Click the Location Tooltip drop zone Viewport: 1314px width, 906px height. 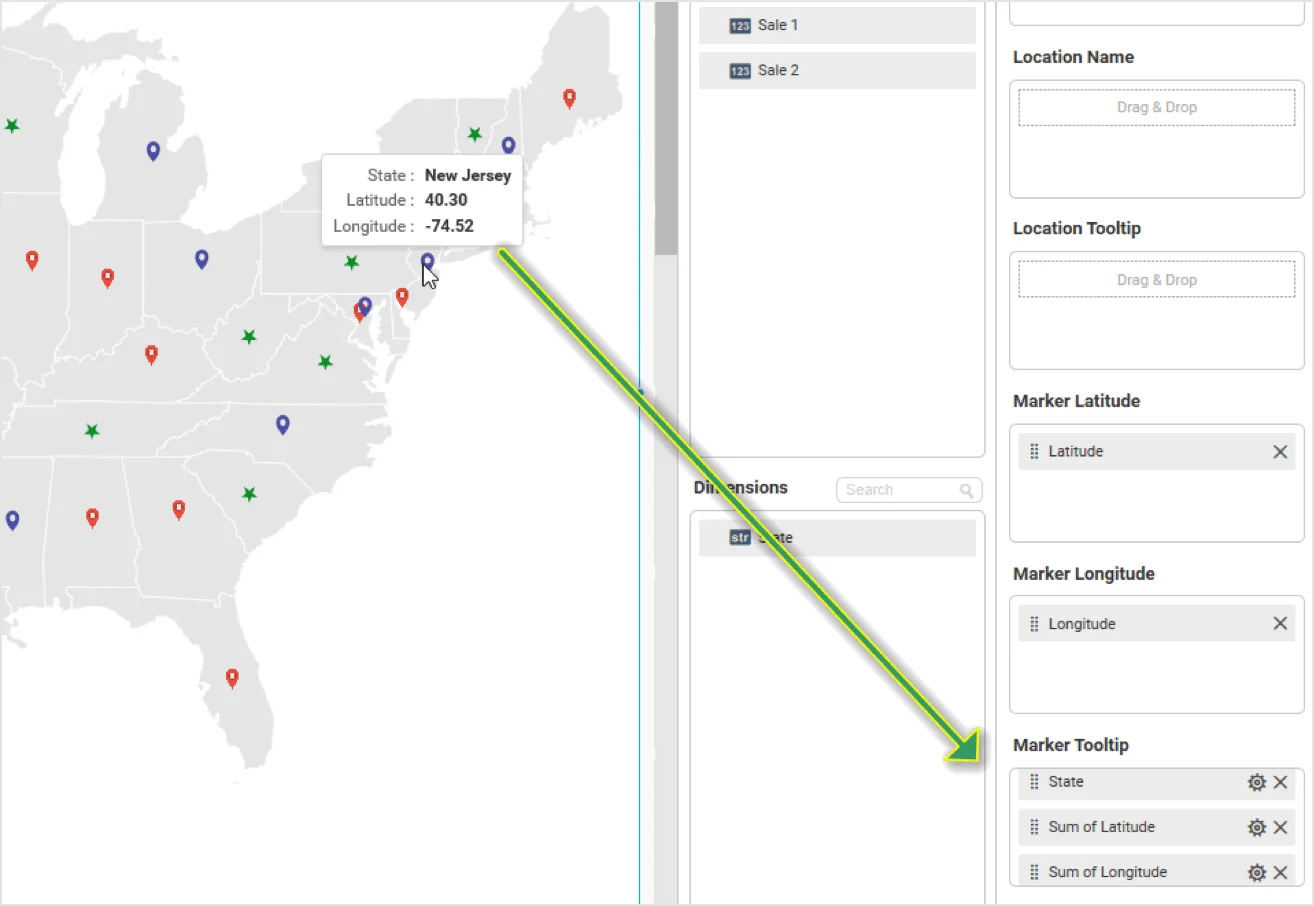pyautogui.click(x=1156, y=280)
